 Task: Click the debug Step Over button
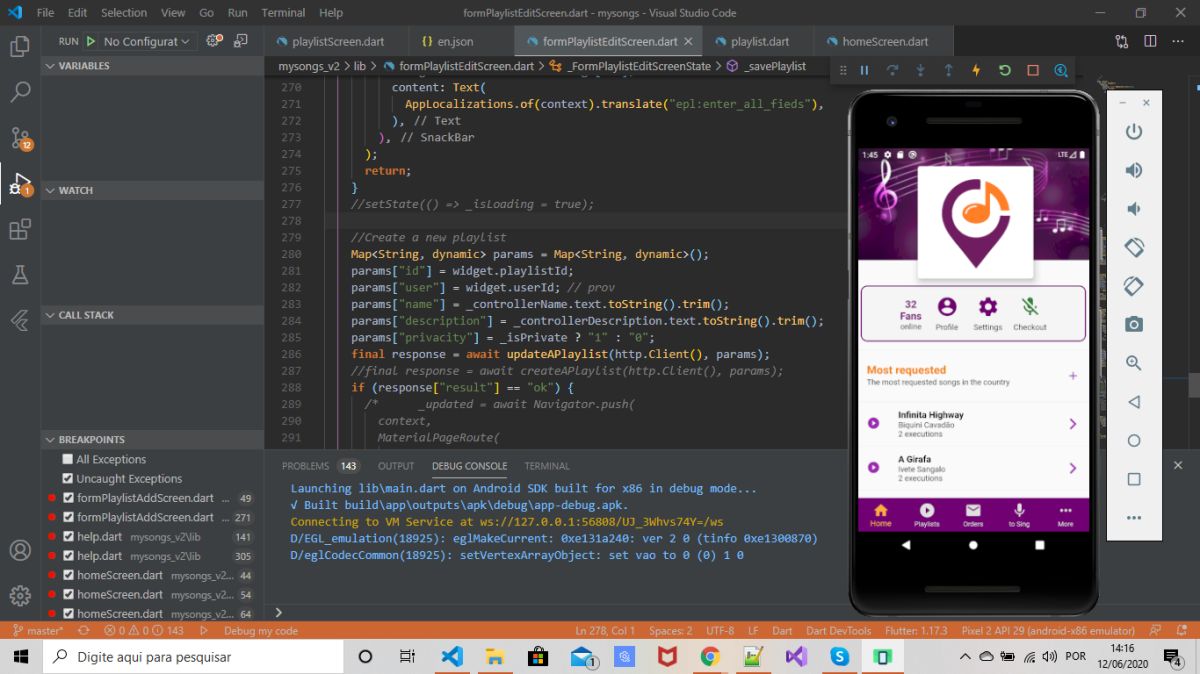point(892,70)
